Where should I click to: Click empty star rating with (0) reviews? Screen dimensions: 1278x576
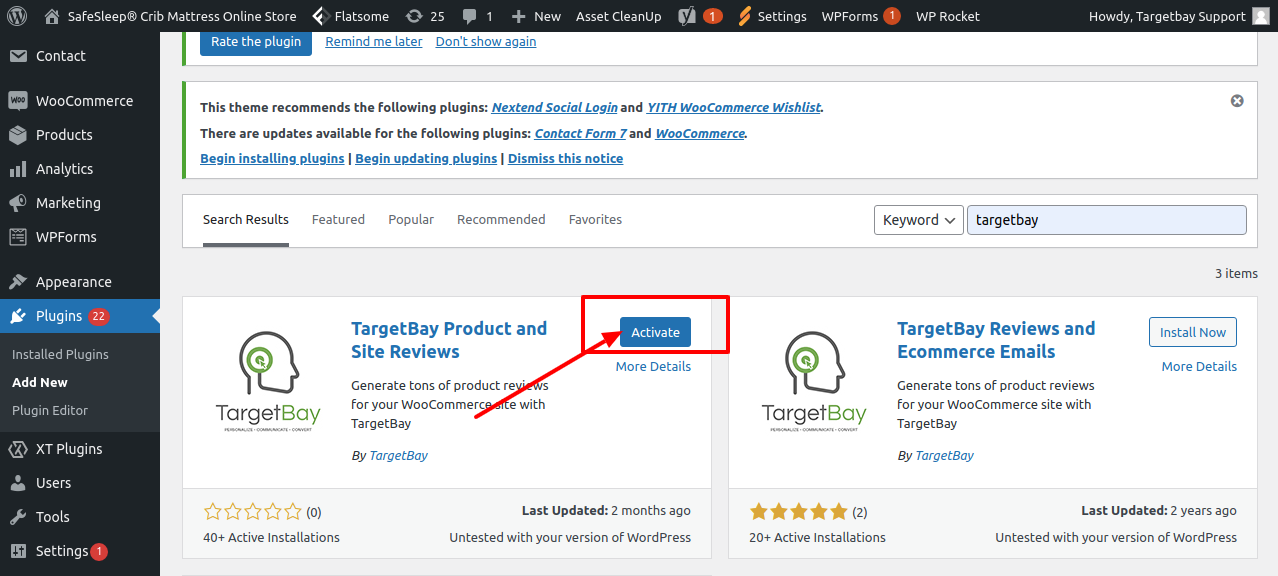click(262, 512)
